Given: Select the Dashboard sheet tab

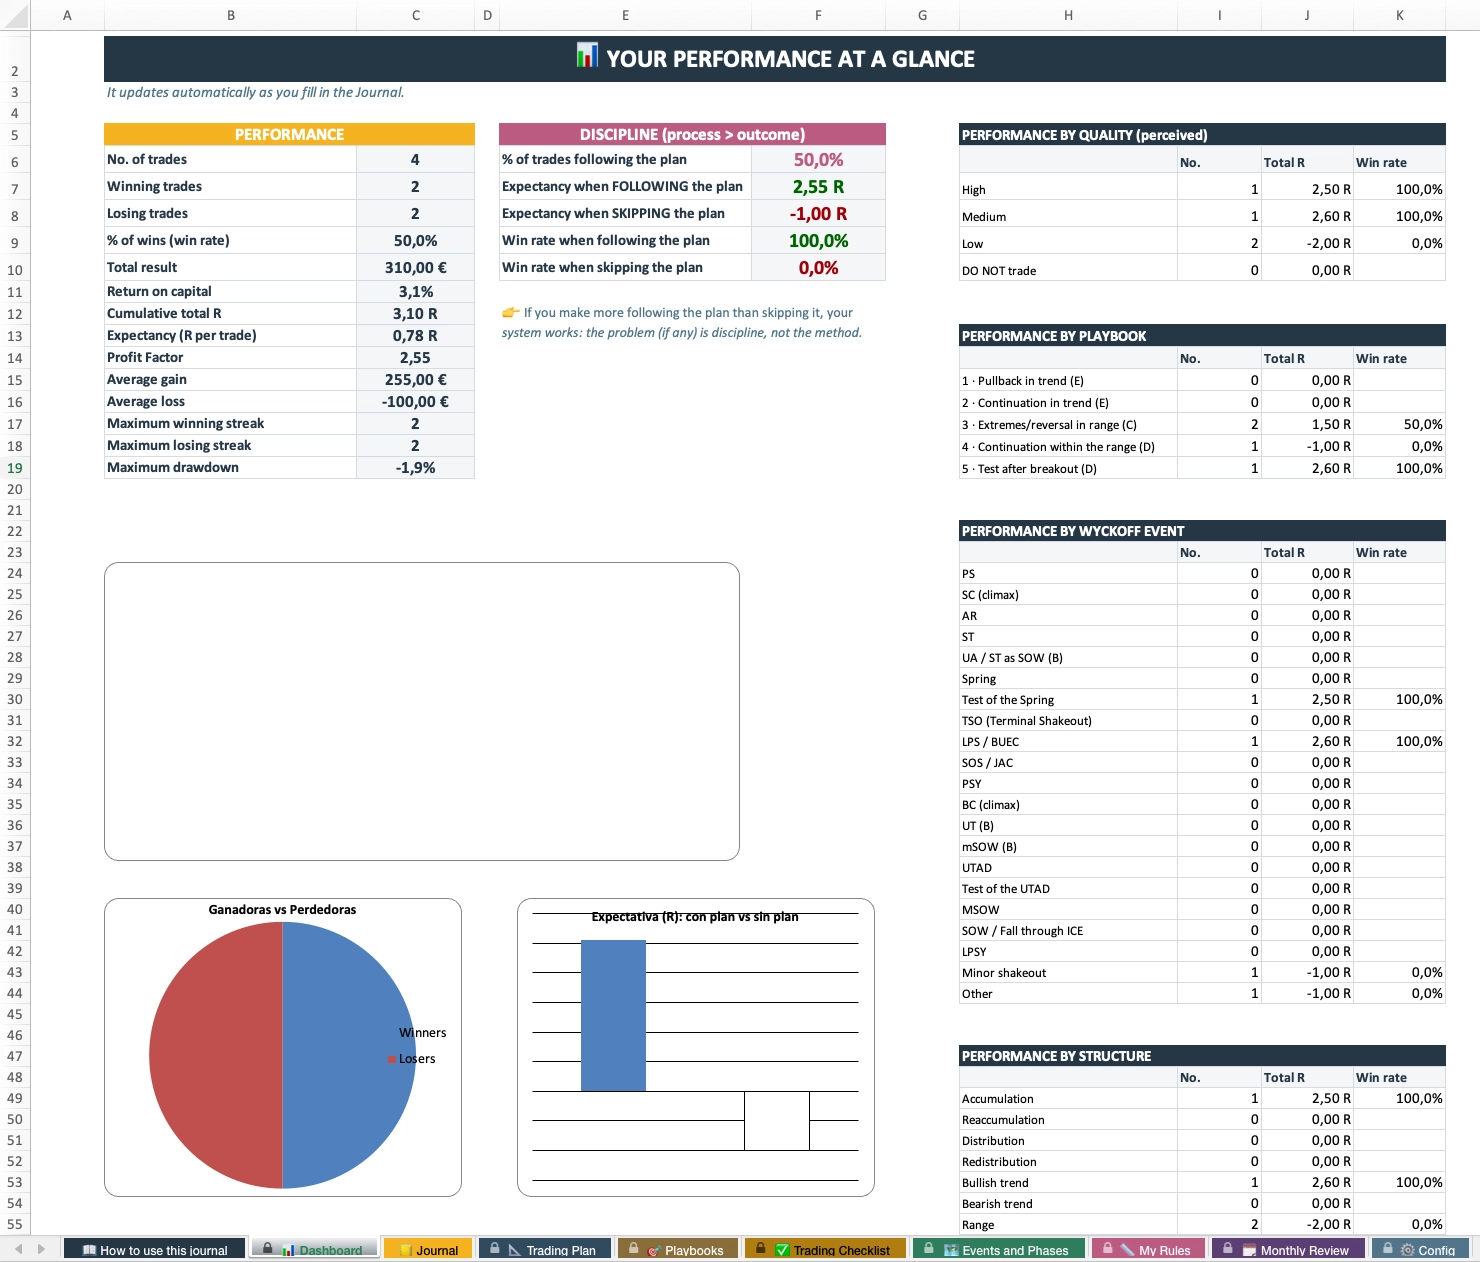Looking at the screenshot, I should click(314, 1249).
